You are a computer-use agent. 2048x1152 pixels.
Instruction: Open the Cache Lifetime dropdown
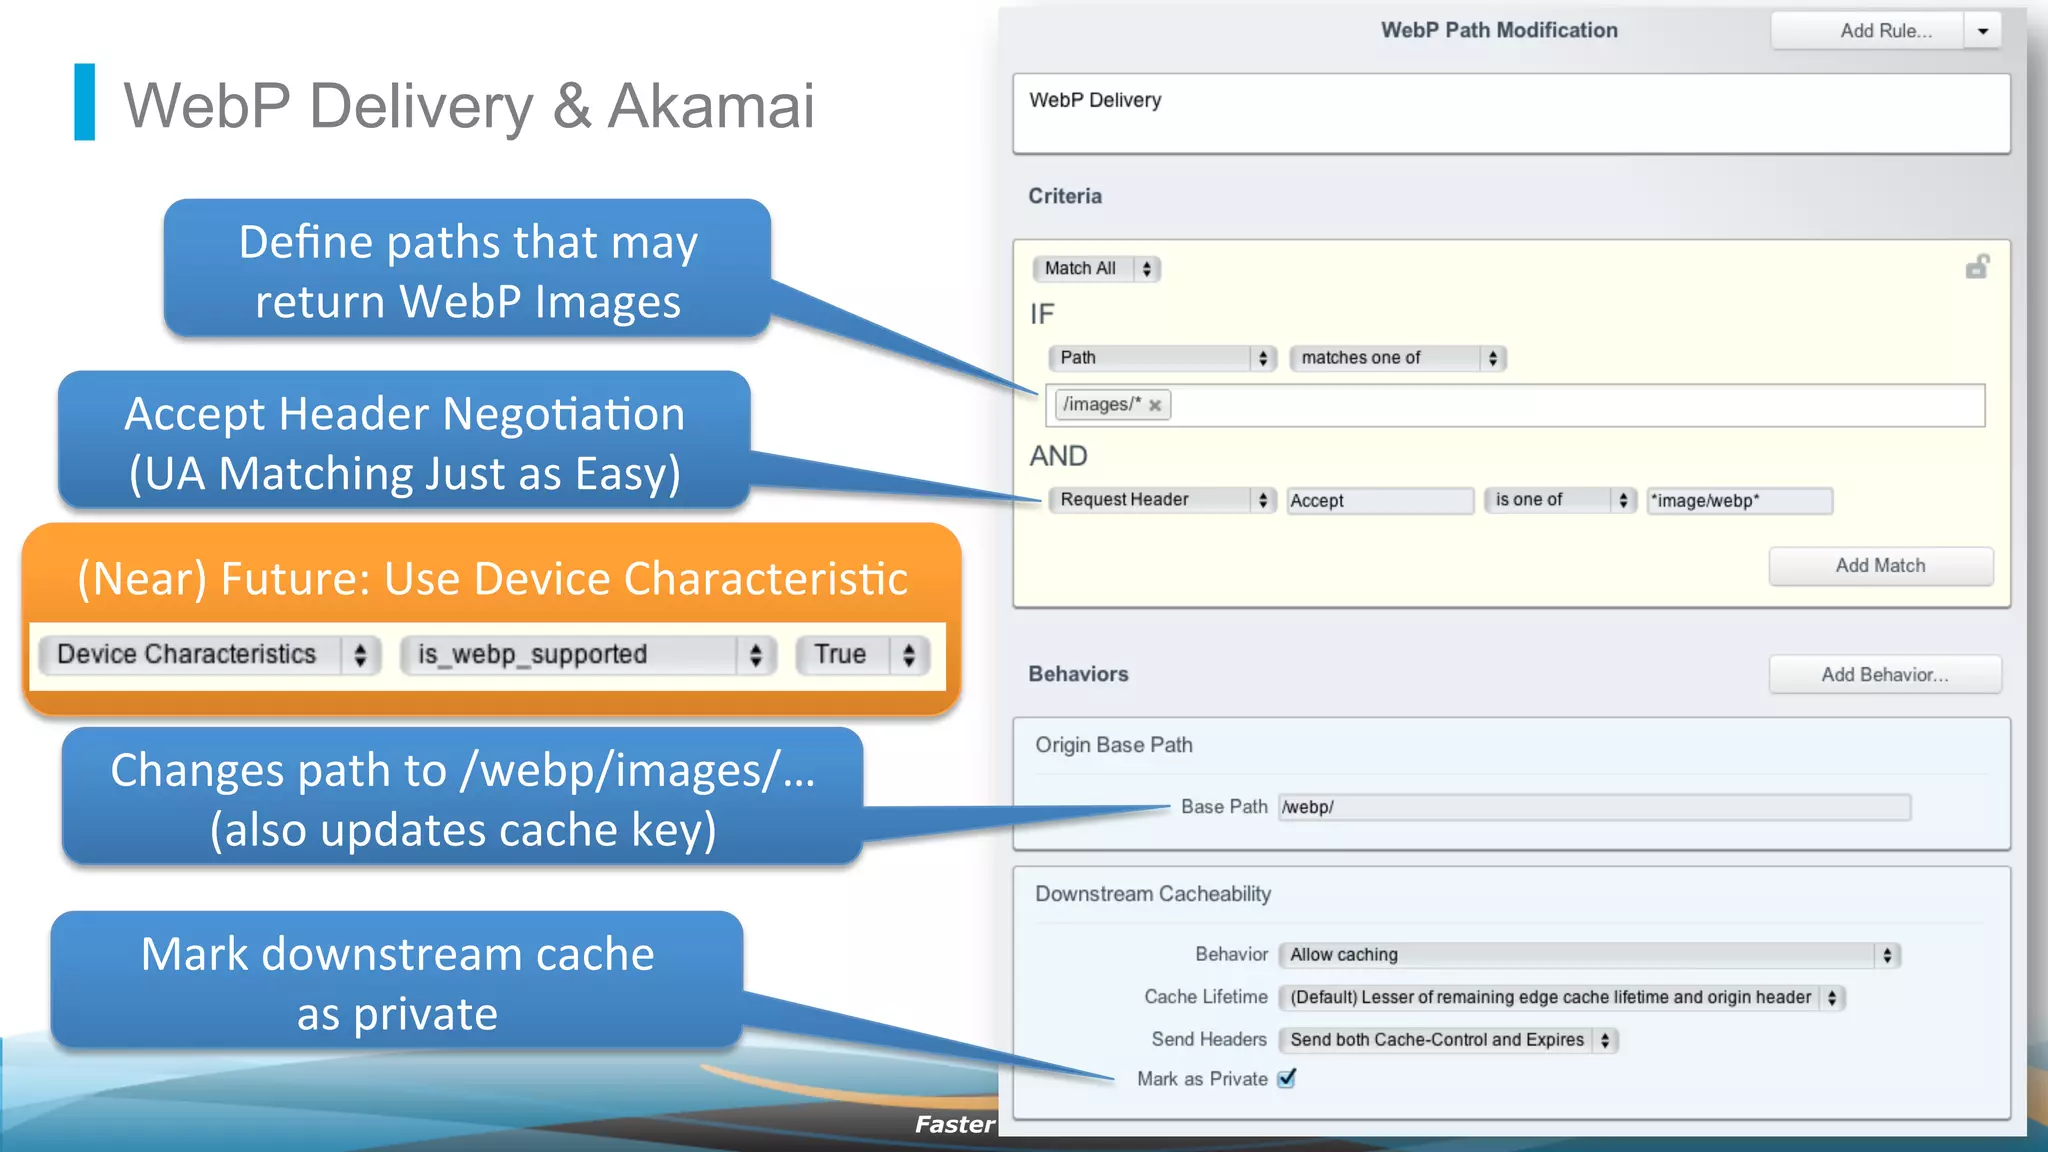click(x=1562, y=998)
